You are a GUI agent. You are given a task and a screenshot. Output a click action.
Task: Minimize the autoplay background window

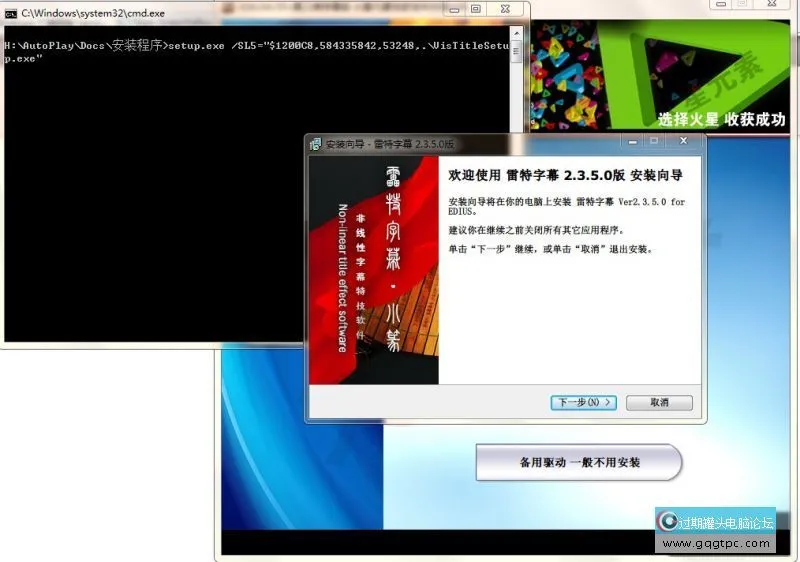point(721,4)
